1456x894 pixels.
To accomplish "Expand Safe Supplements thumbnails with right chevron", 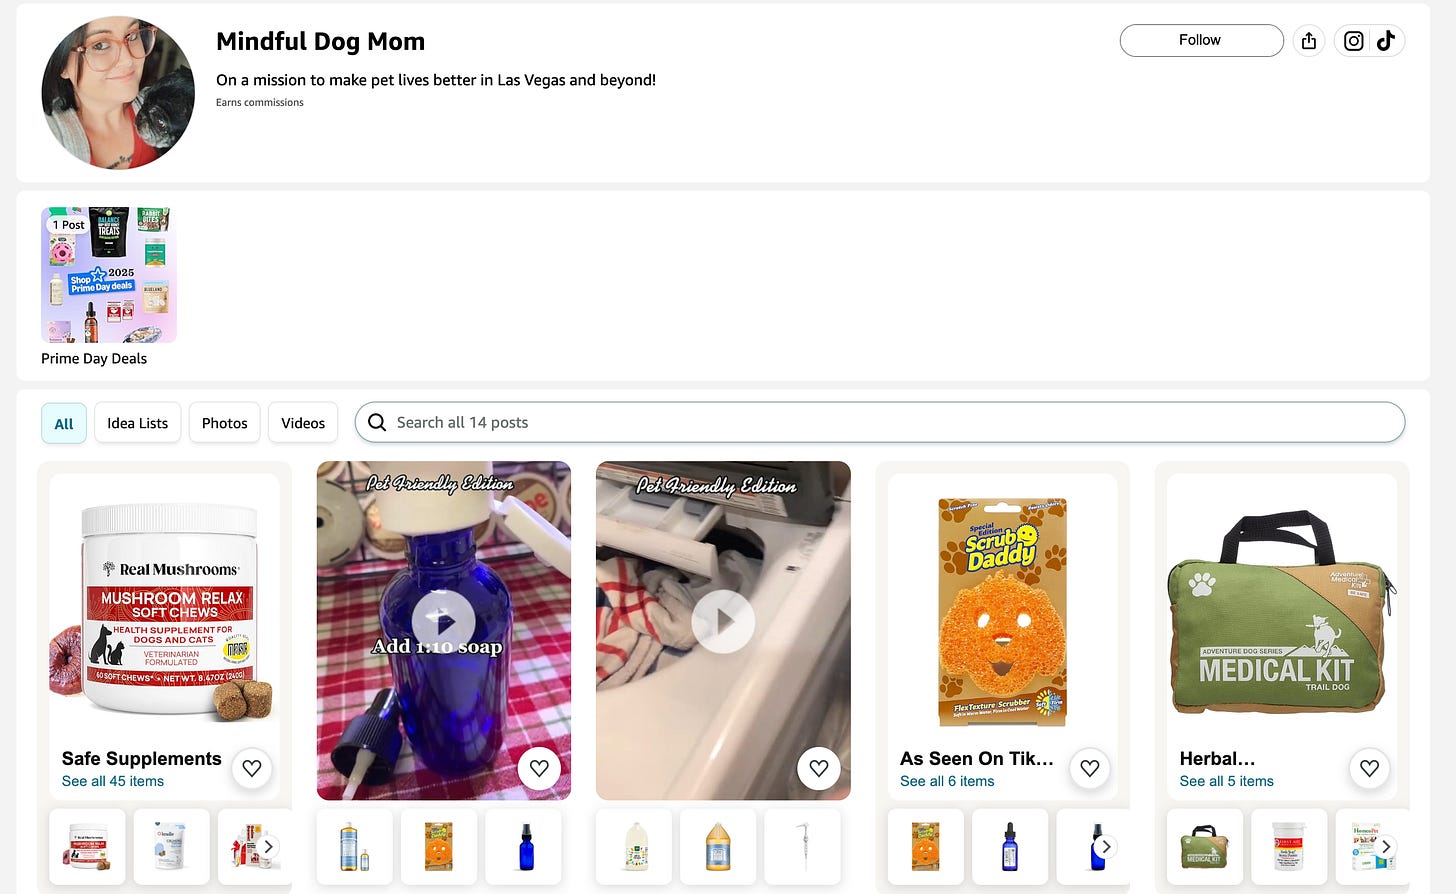I will coord(268,846).
